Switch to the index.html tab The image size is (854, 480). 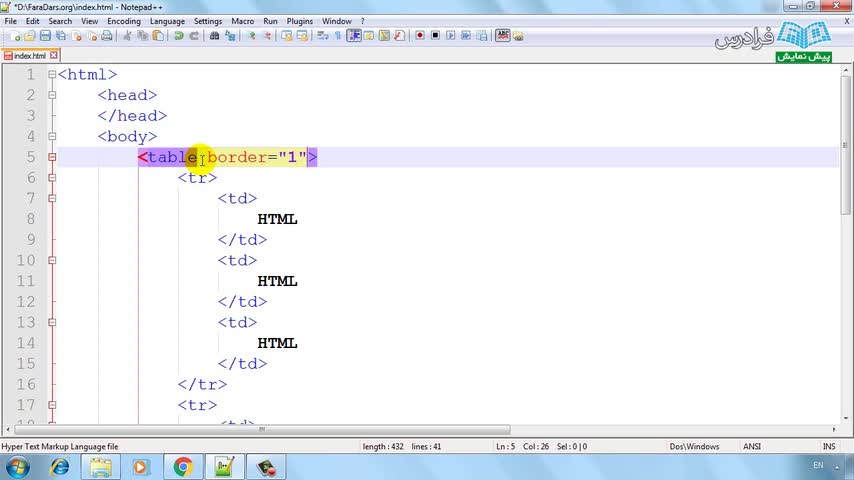[29, 56]
